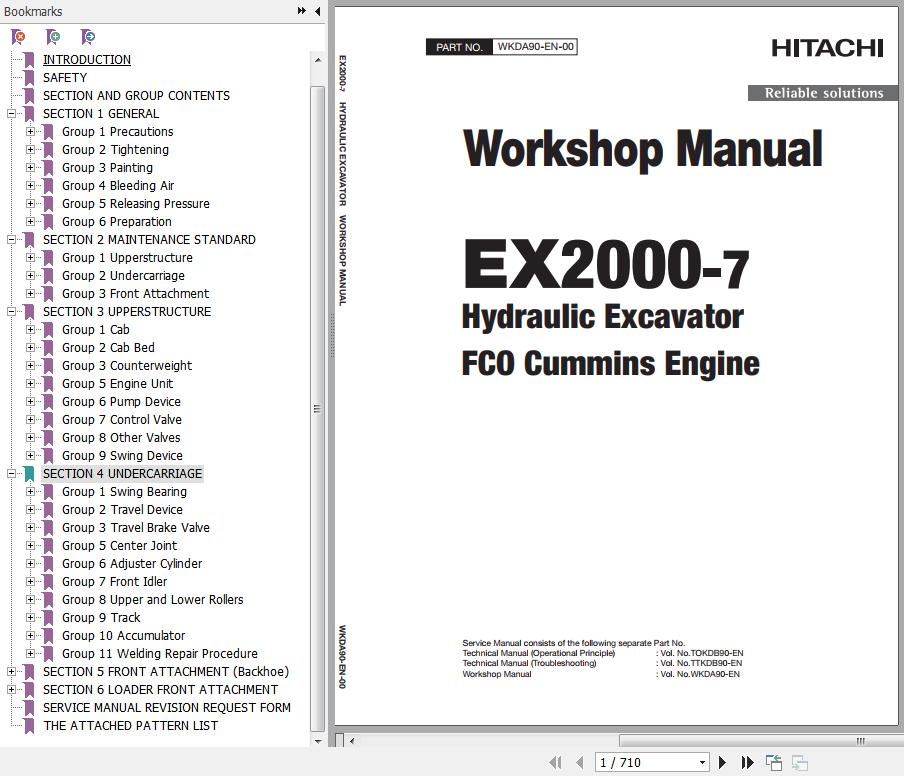Click the delete bookmark icon
The width and height of the screenshot is (904, 776).
18,37
